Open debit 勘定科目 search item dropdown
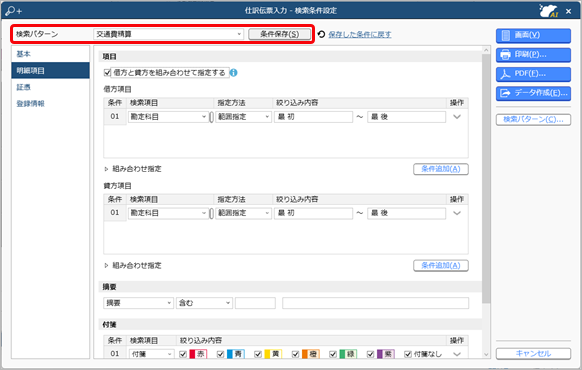Image resolution: width=582 pixels, height=370 pixels. (x=168, y=117)
